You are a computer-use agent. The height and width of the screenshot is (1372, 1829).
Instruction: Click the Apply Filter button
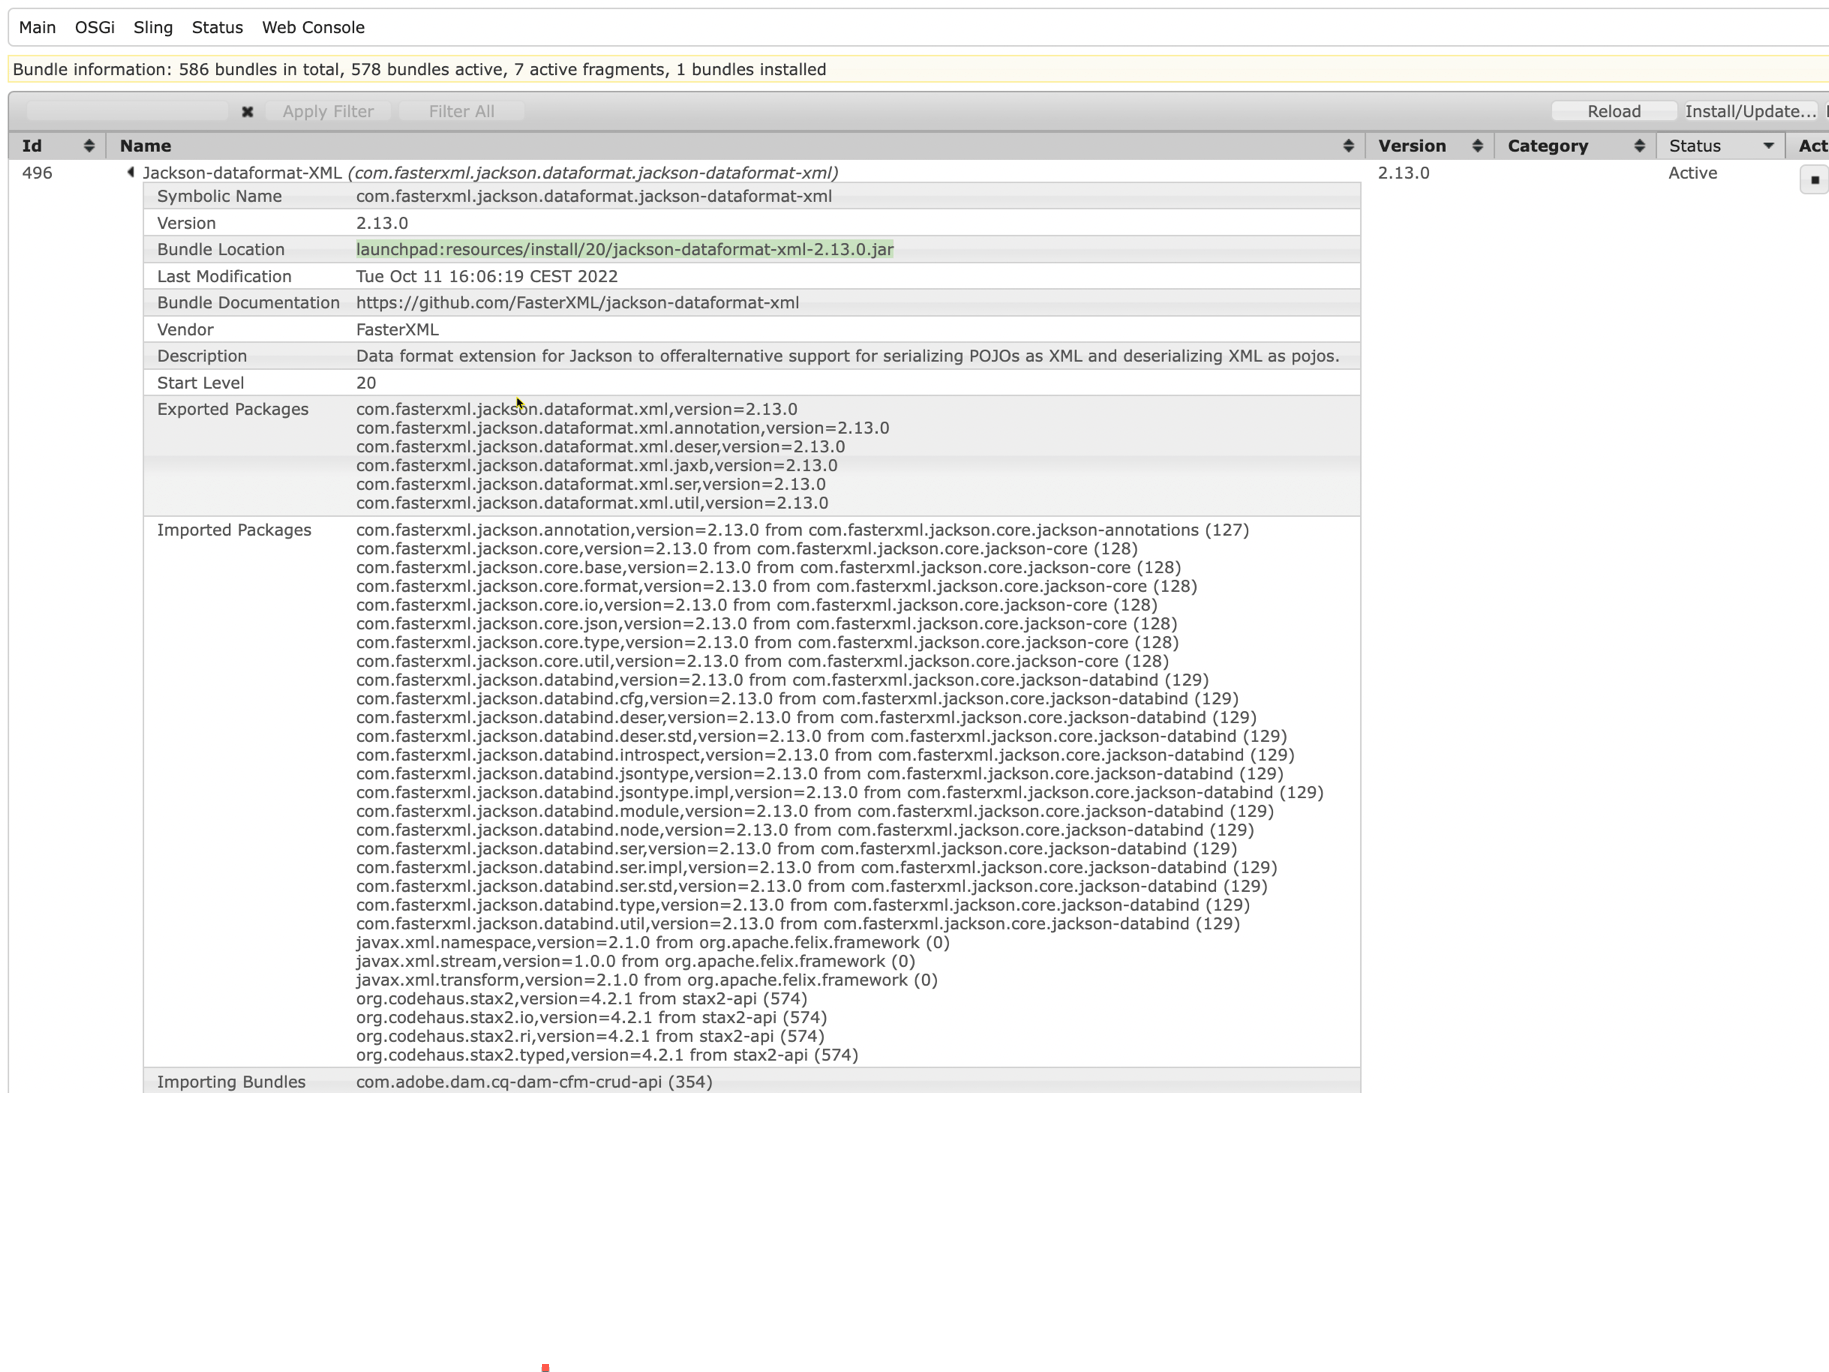(328, 111)
